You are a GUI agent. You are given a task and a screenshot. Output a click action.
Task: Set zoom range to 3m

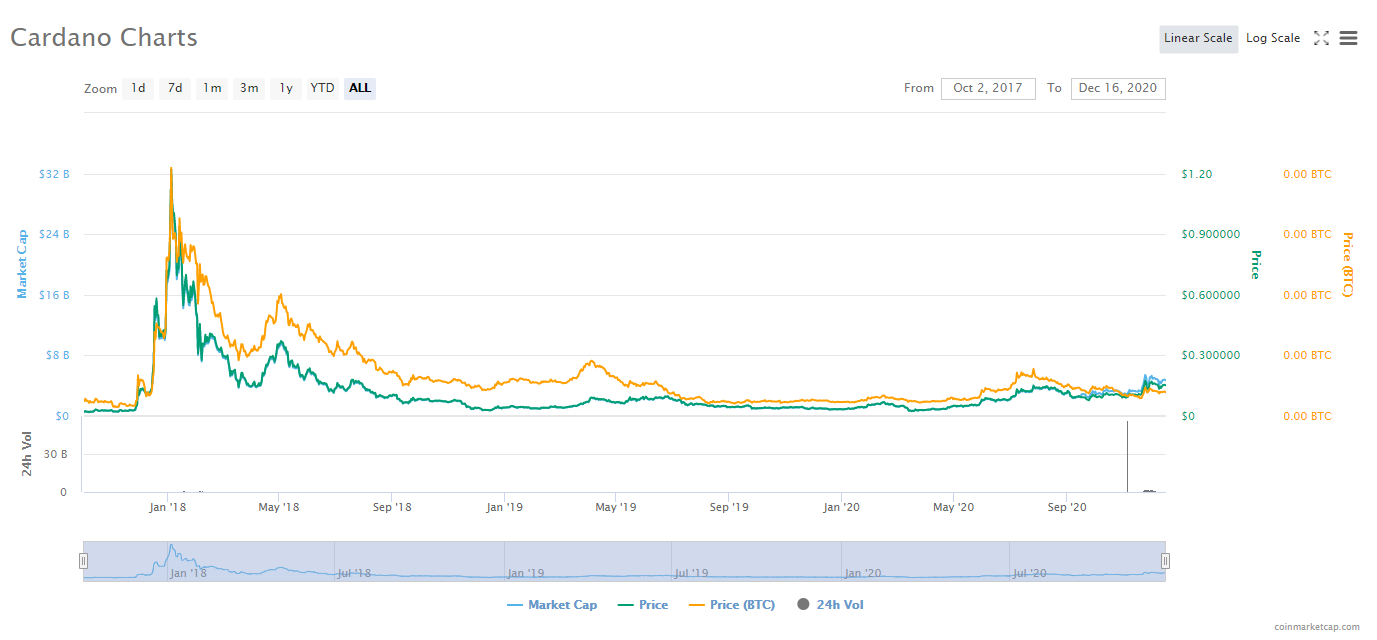coord(249,88)
